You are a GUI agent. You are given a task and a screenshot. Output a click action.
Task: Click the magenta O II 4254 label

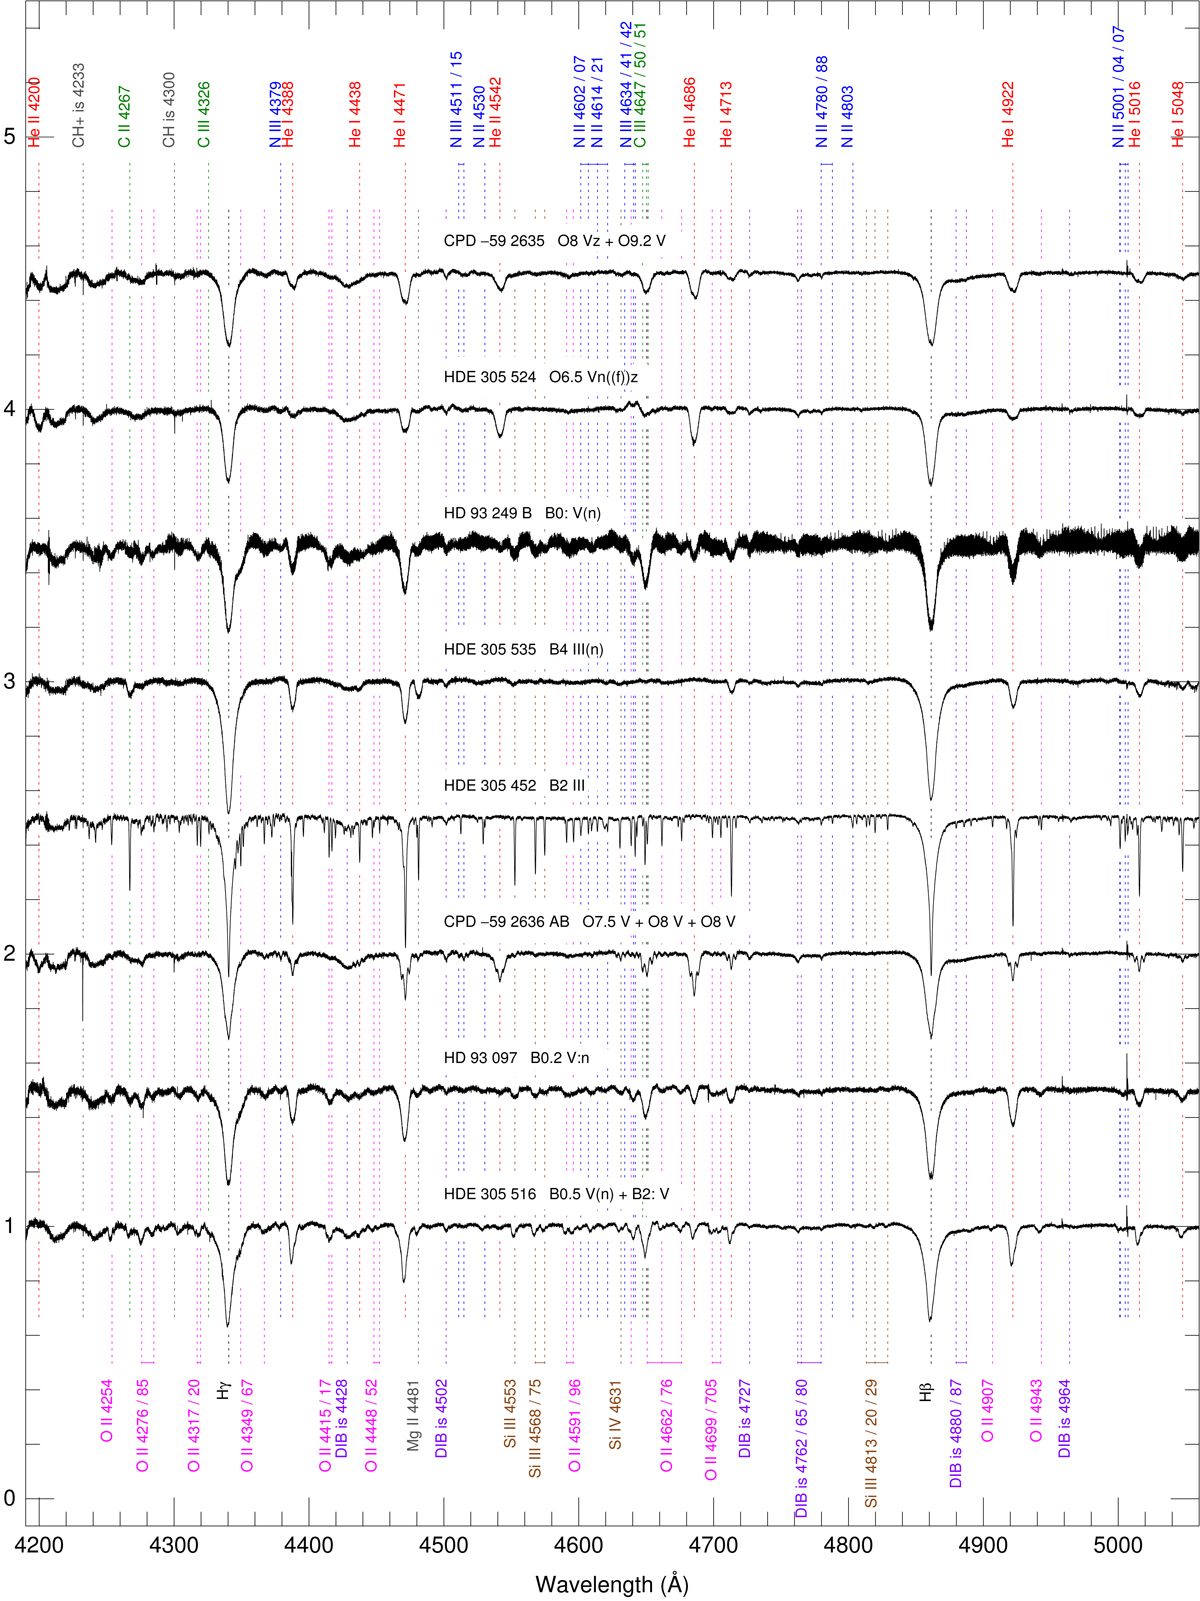[x=106, y=1410]
